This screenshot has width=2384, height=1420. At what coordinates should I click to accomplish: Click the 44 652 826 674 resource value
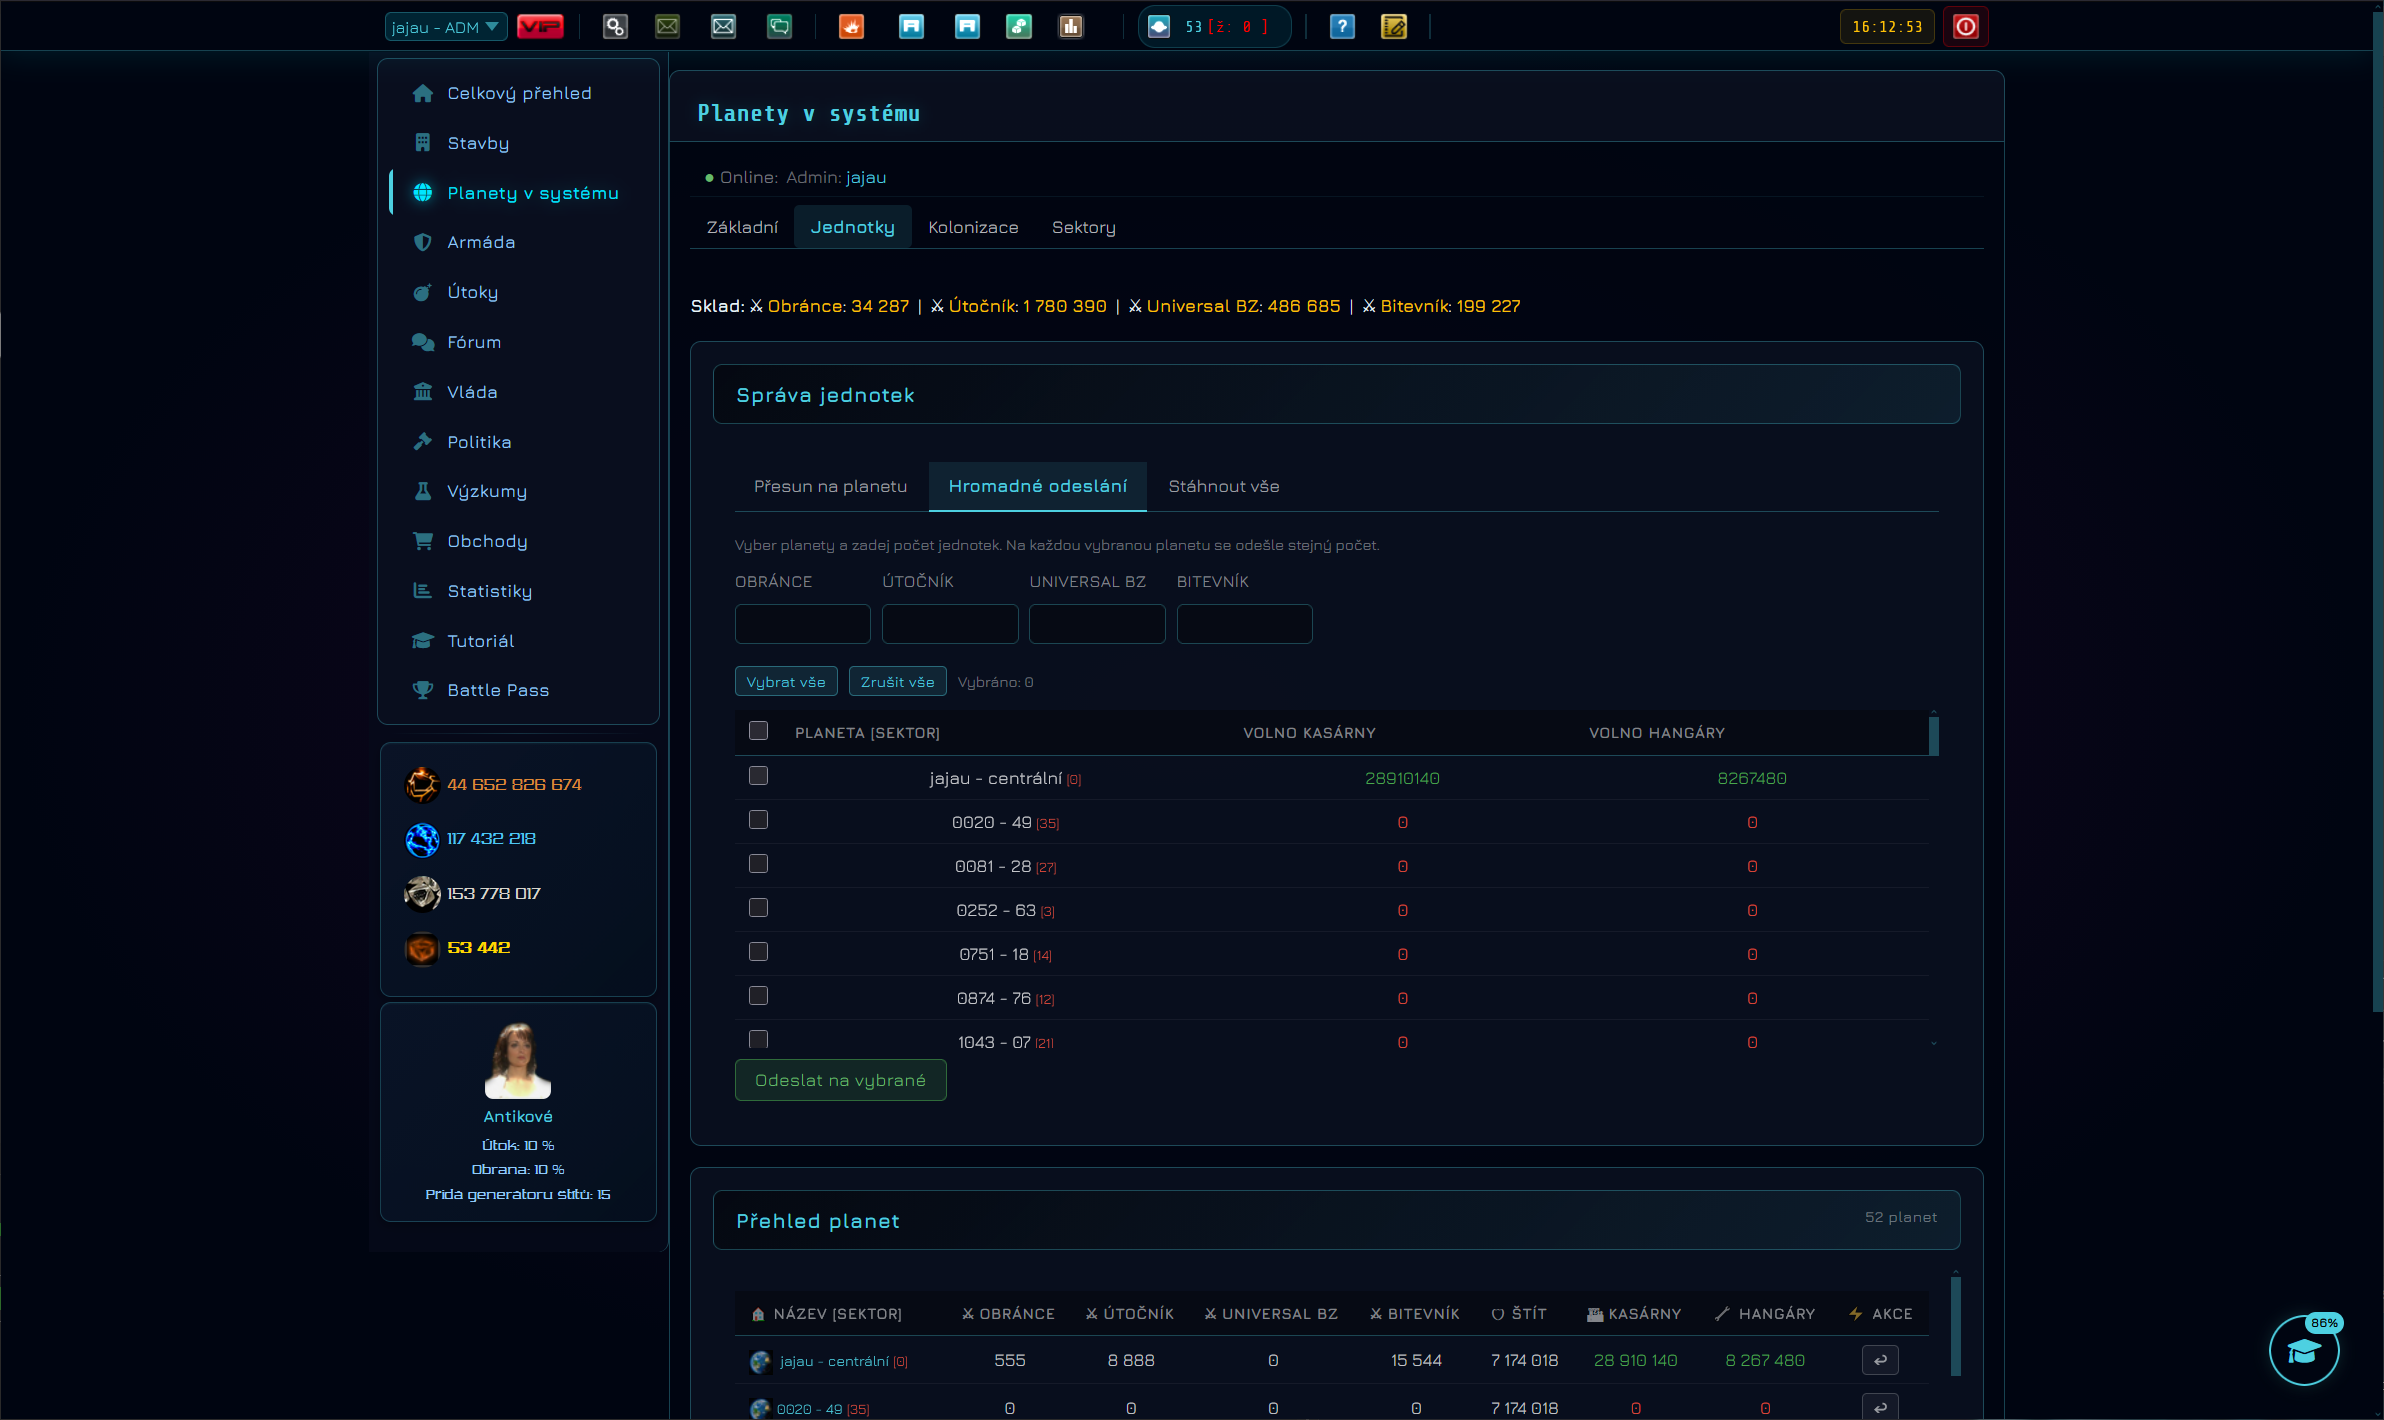pos(514,785)
